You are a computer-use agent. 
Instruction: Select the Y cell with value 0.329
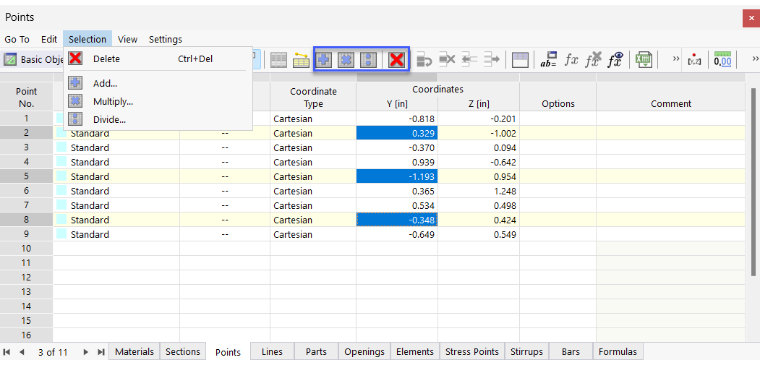click(x=397, y=133)
